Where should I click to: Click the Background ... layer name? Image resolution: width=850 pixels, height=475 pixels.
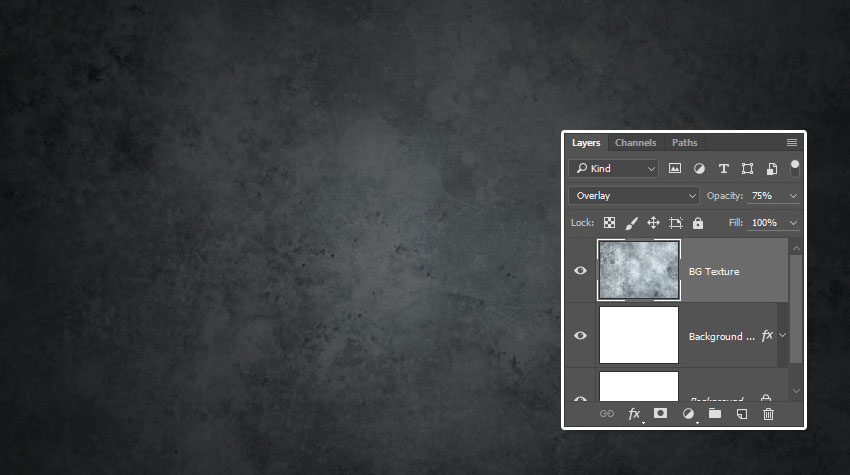click(722, 337)
